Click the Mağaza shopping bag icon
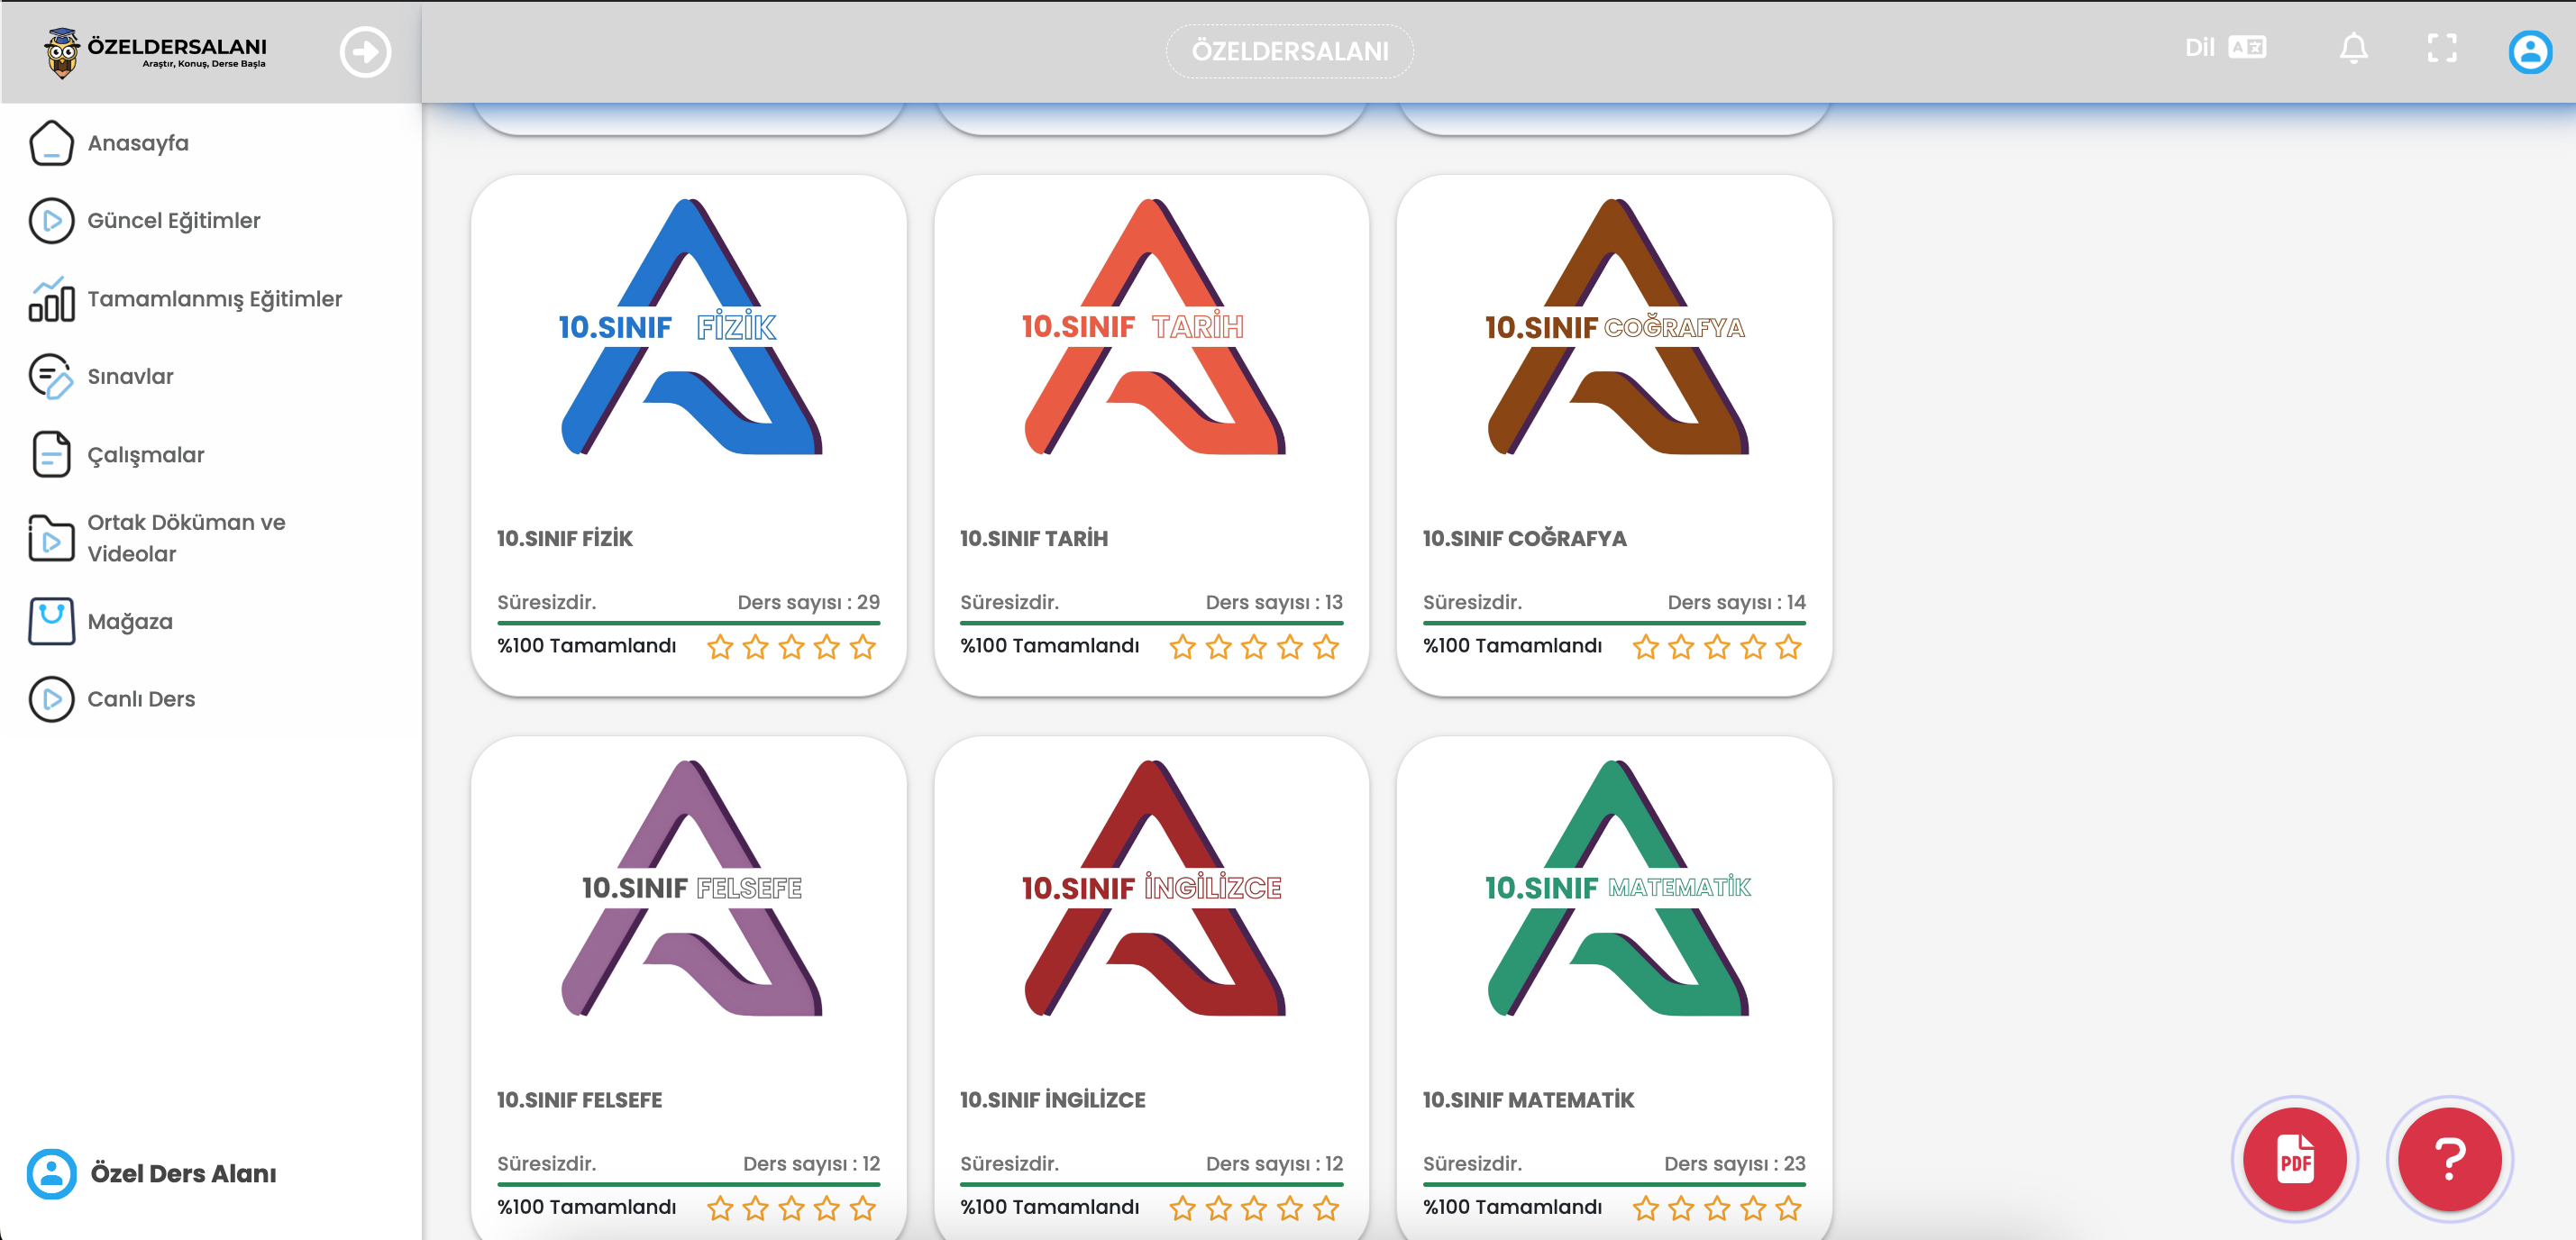Screen dimensions: 2576x1240 (51, 621)
